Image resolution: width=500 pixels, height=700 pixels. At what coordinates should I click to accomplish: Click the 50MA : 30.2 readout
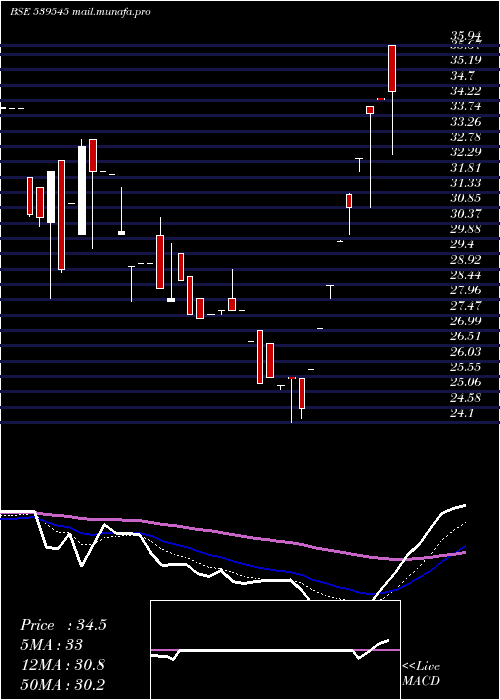tap(62, 684)
